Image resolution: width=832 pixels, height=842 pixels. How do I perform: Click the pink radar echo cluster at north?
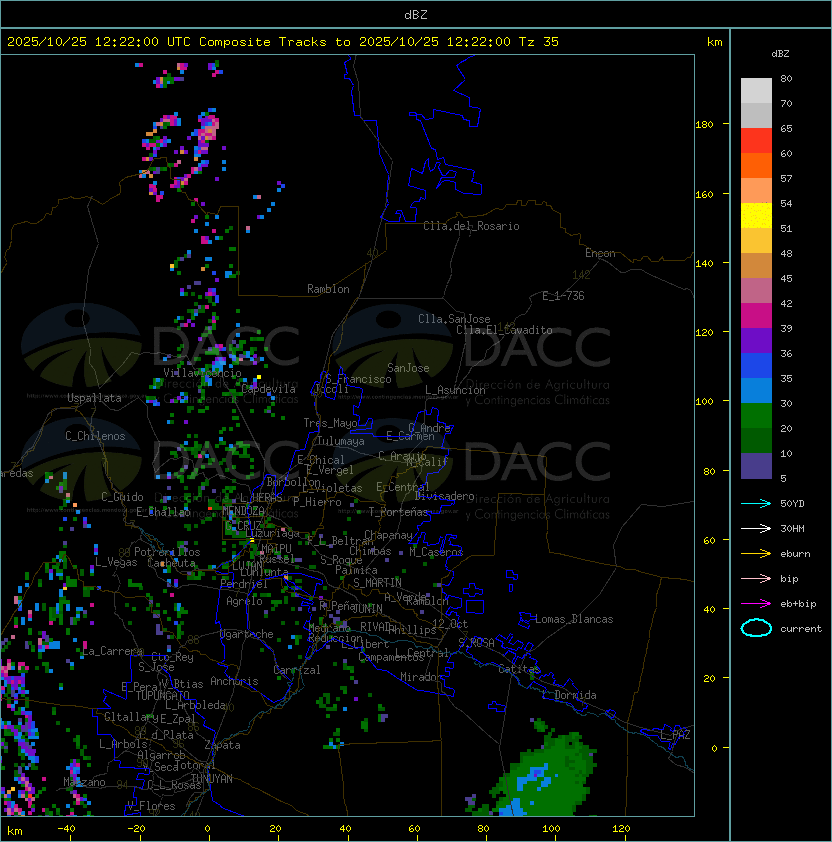[x=207, y=129]
